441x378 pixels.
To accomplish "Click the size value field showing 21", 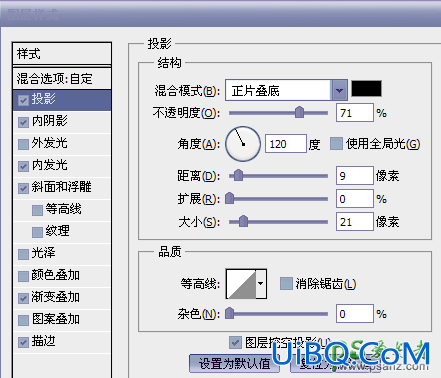I will (355, 221).
